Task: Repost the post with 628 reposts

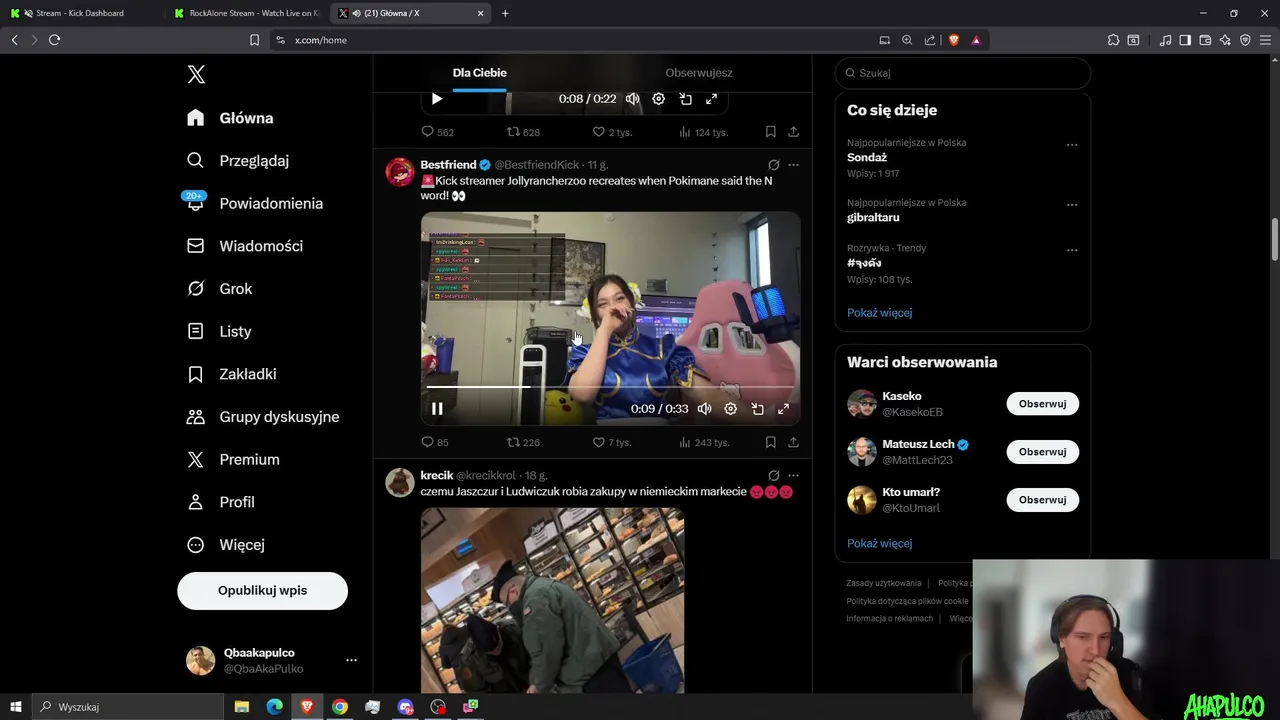Action: (523, 132)
